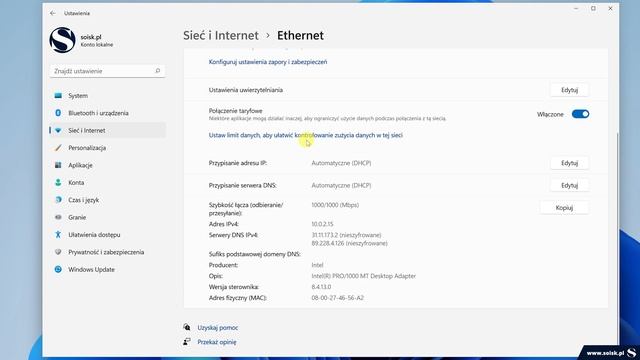
Task: Click the Ułatwienia dostępu accessibility icon
Action: [58, 235]
